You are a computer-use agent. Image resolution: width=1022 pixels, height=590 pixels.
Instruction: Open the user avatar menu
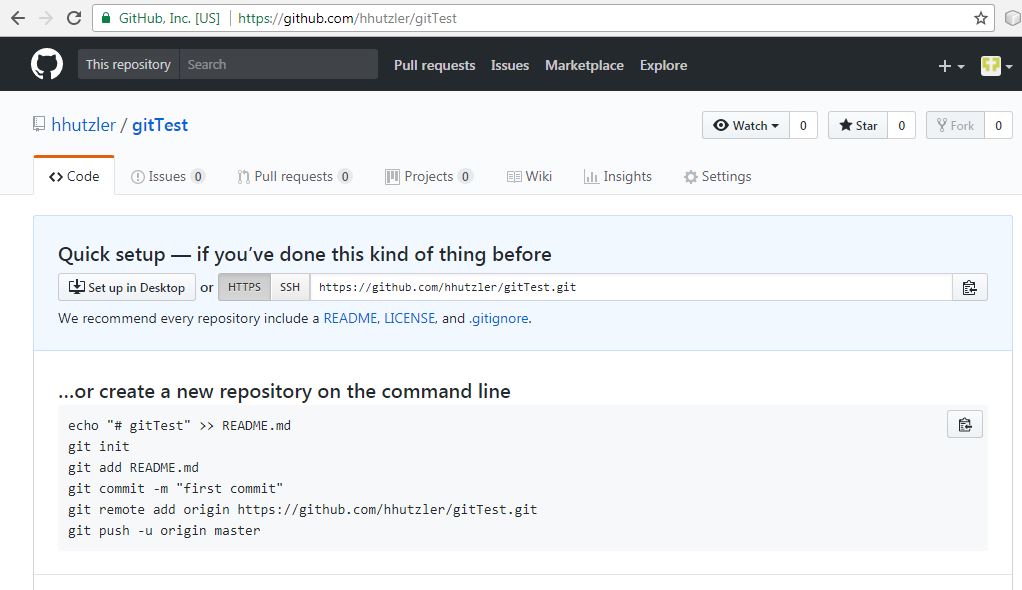[x=997, y=66]
